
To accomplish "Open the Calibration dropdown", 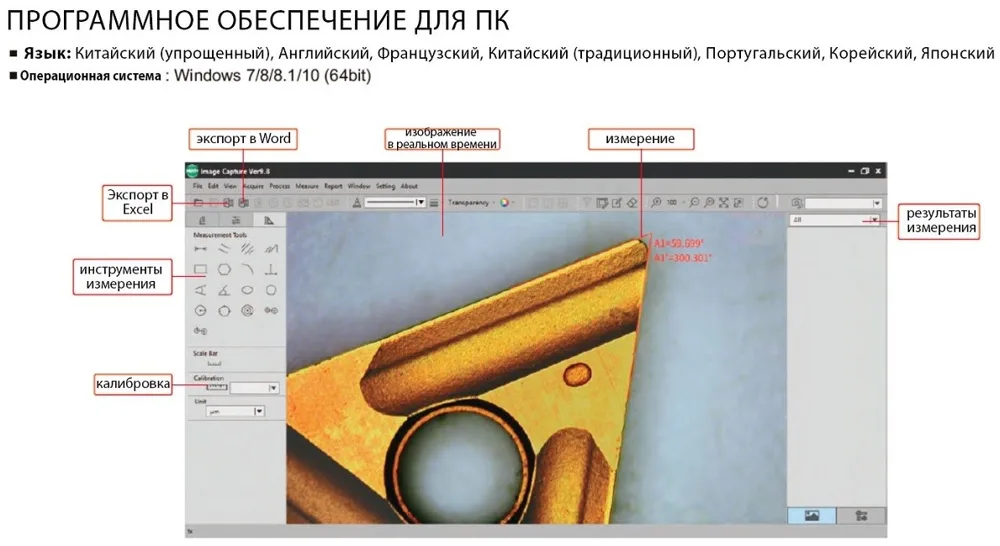I will coord(254,388).
